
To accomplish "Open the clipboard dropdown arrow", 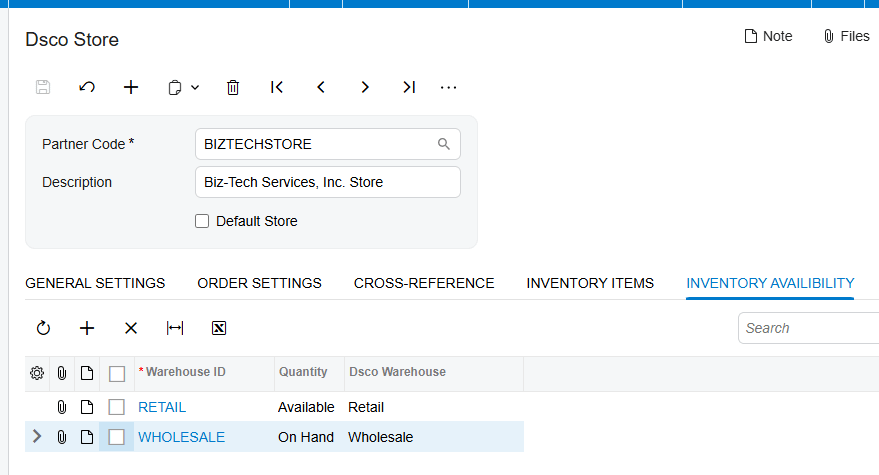I will point(195,87).
